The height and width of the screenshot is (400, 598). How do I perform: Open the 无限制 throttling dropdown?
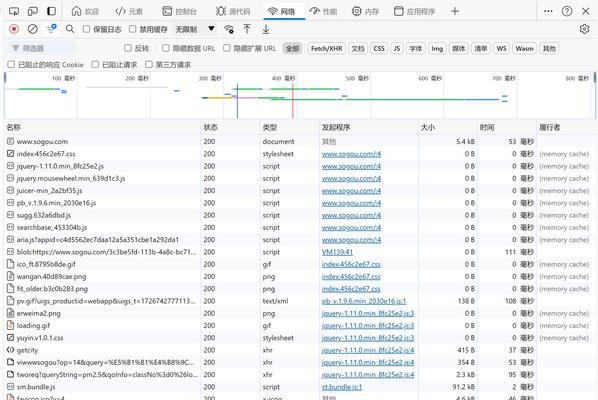[x=195, y=29]
